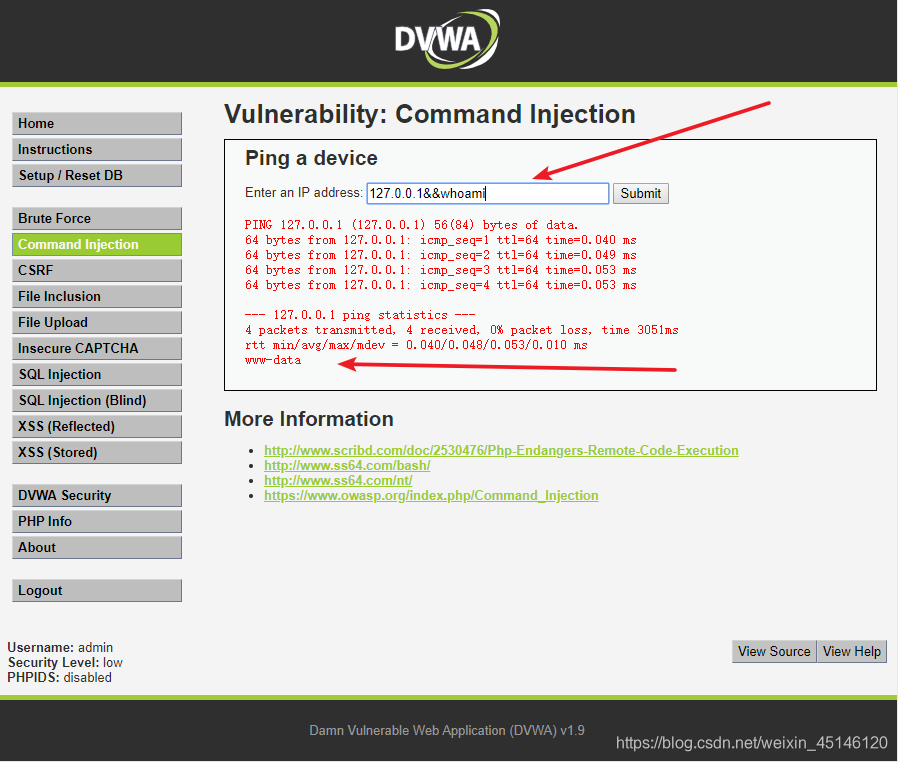The height and width of the screenshot is (762, 898).
Task: Open the About page
Action: (97, 548)
